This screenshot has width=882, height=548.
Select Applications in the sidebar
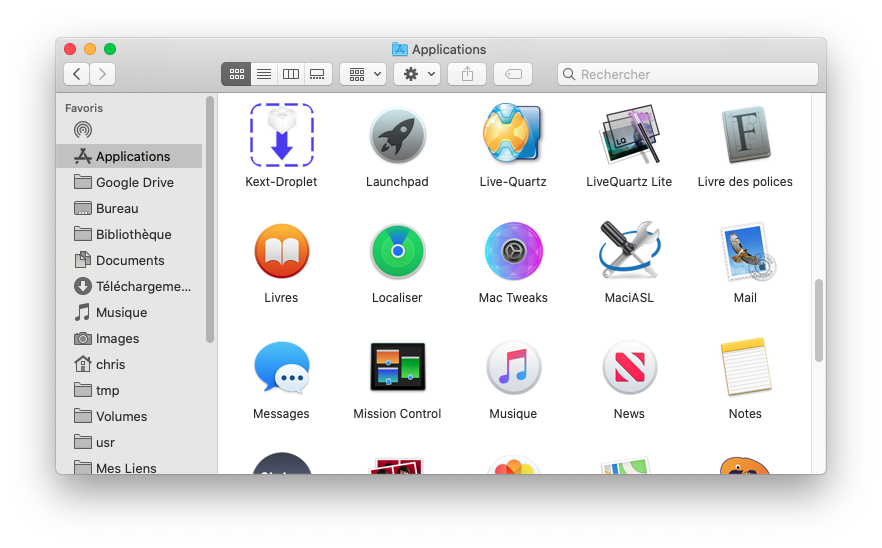pyautogui.click(x=129, y=156)
